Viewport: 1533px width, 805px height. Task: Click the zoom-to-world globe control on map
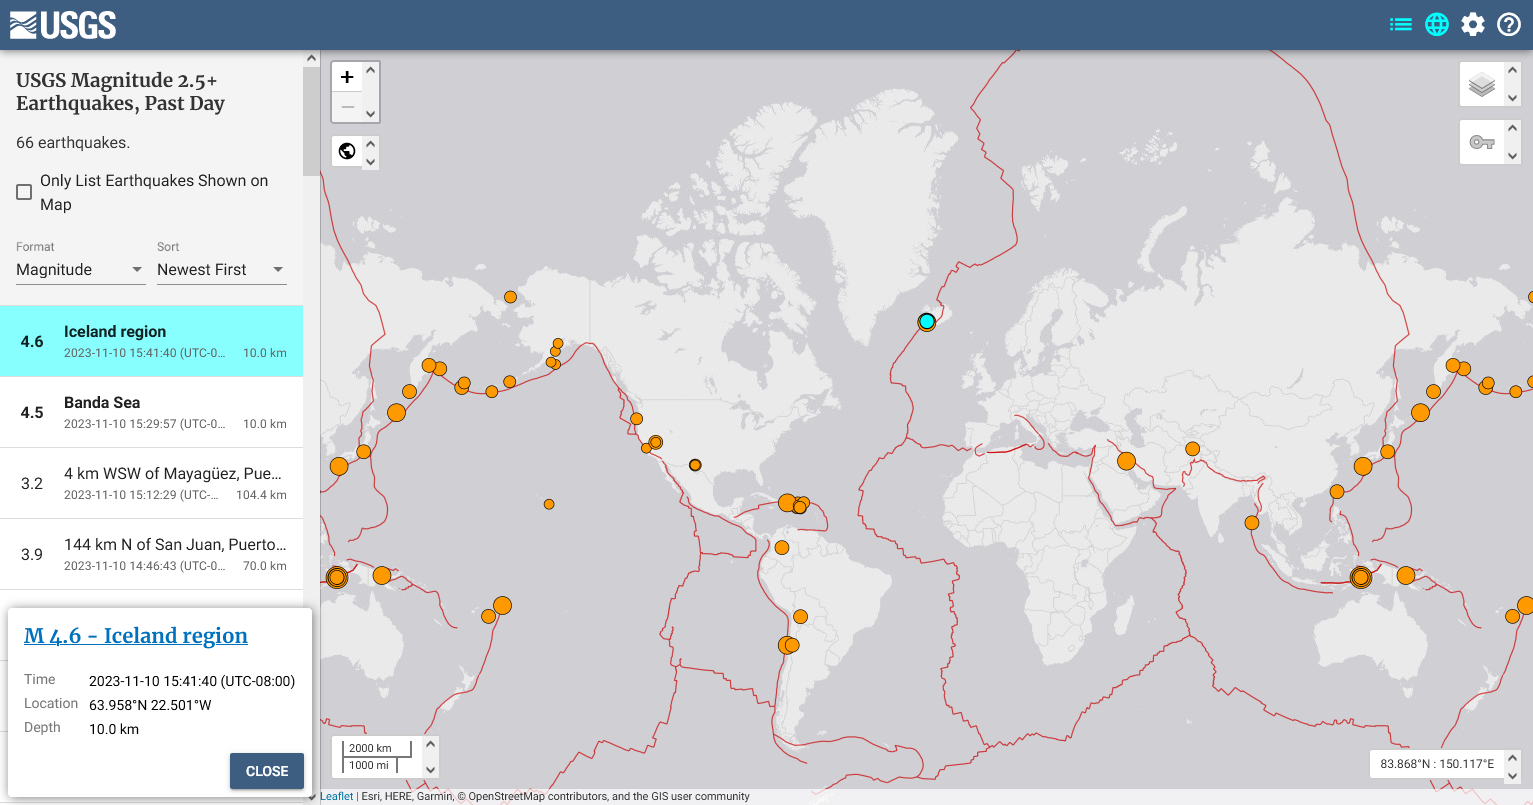pos(347,151)
